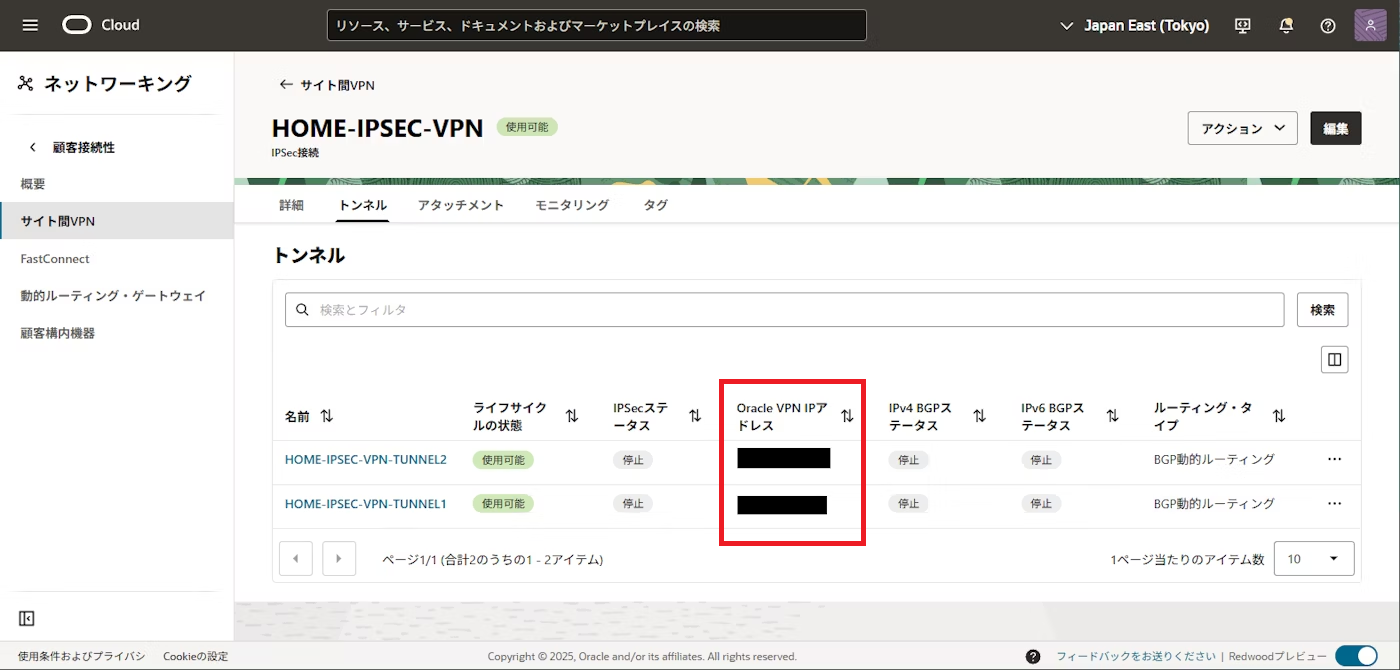Click ページ1/1 pagination summary text

point(493,559)
